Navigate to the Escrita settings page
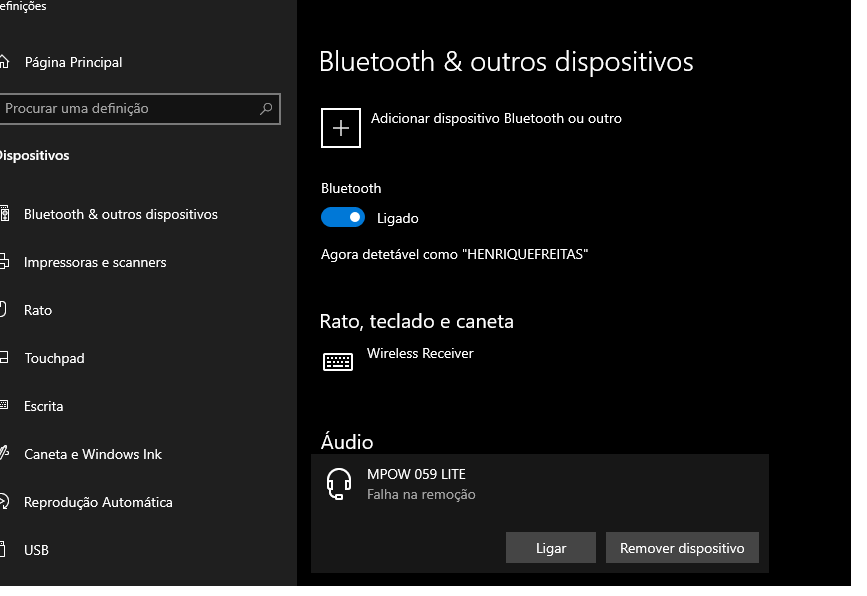This screenshot has width=867, height=596. pyautogui.click(x=44, y=406)
